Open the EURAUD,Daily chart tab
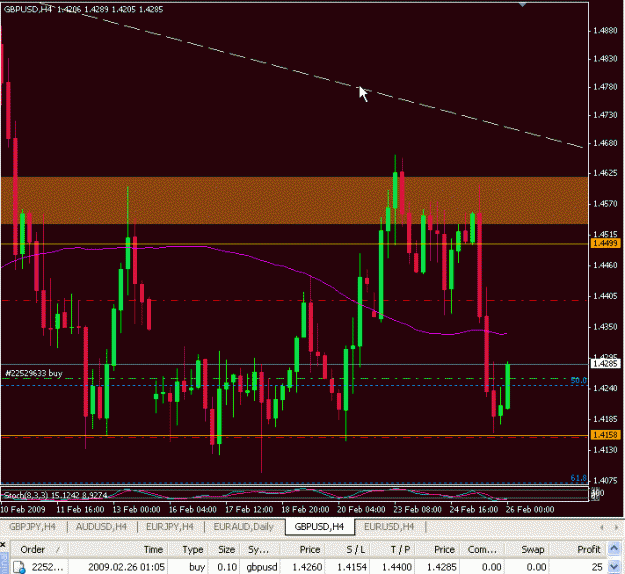The image size is (625, 574). (244, 527)
